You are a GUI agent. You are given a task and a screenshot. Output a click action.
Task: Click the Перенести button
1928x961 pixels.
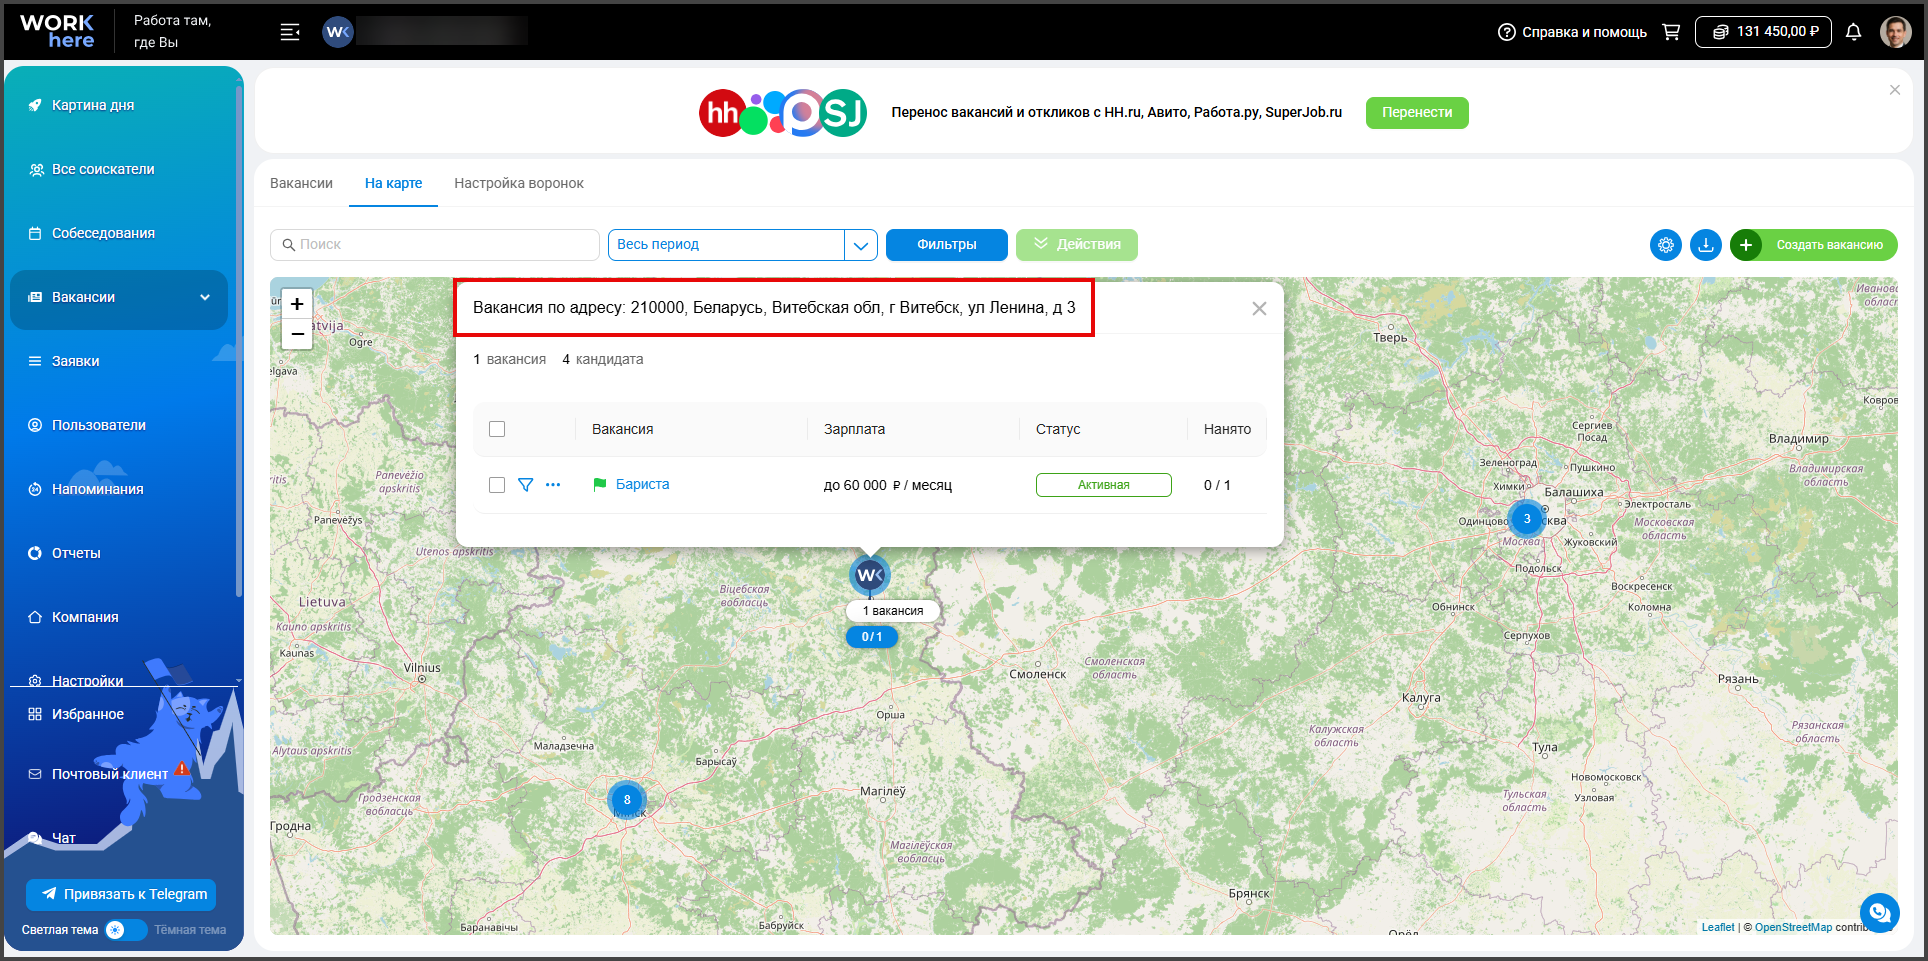(x=1417, y=113)
